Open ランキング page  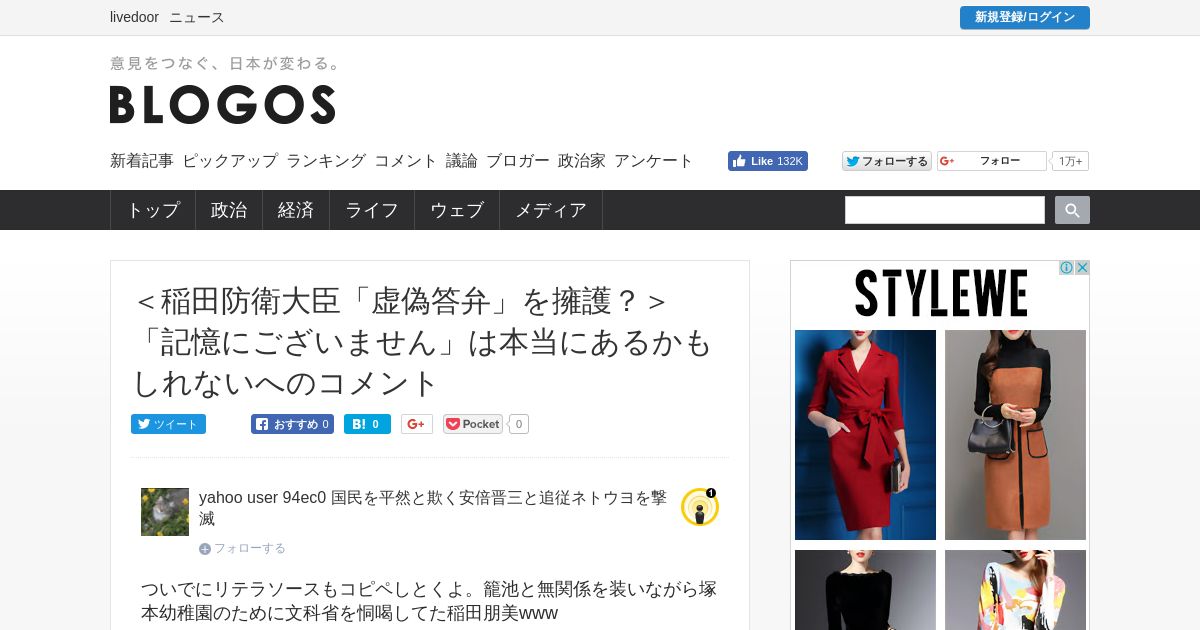tap(326, 161)
